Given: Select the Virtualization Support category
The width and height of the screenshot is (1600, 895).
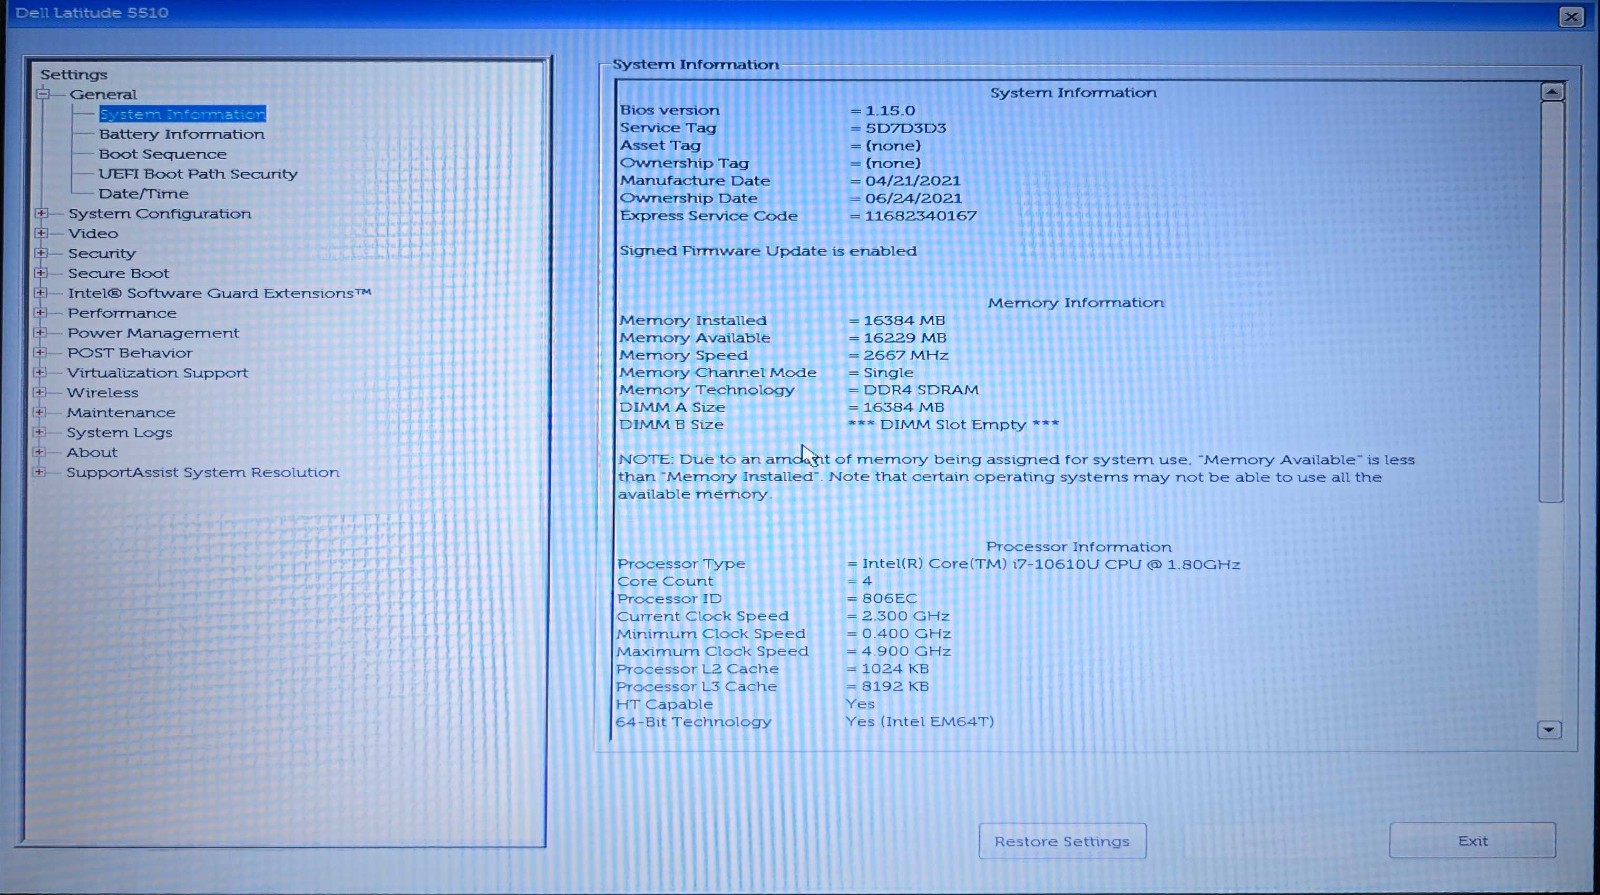Looking at the screenshot, I should 157,373.
